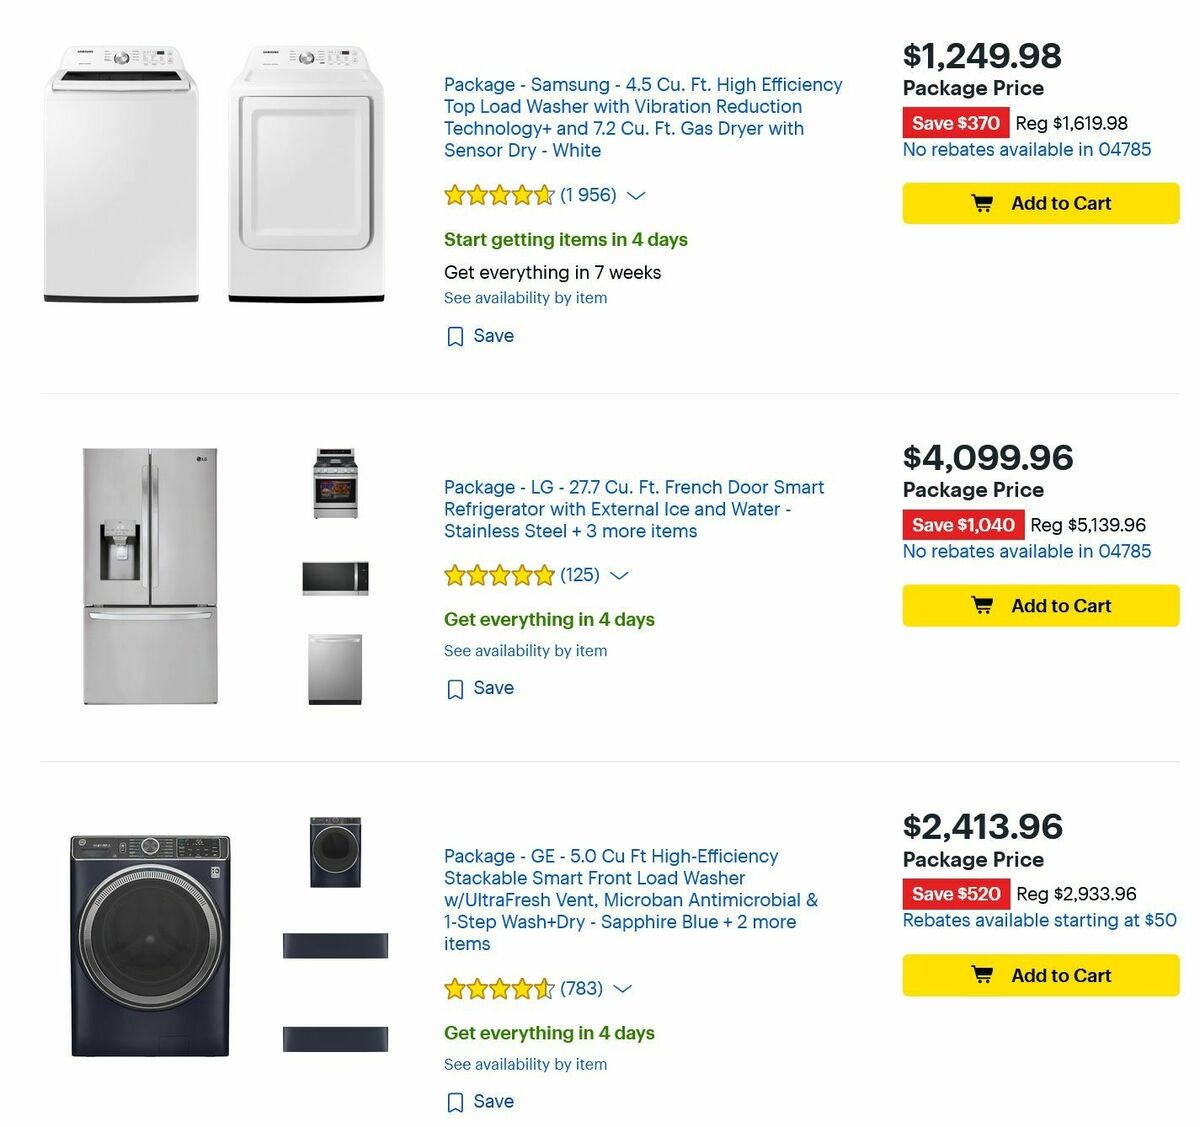Click the star rating icons for the GE washer package
Screen dimensions: 1200x1127
pyautogui.click(x=498, y=988)
